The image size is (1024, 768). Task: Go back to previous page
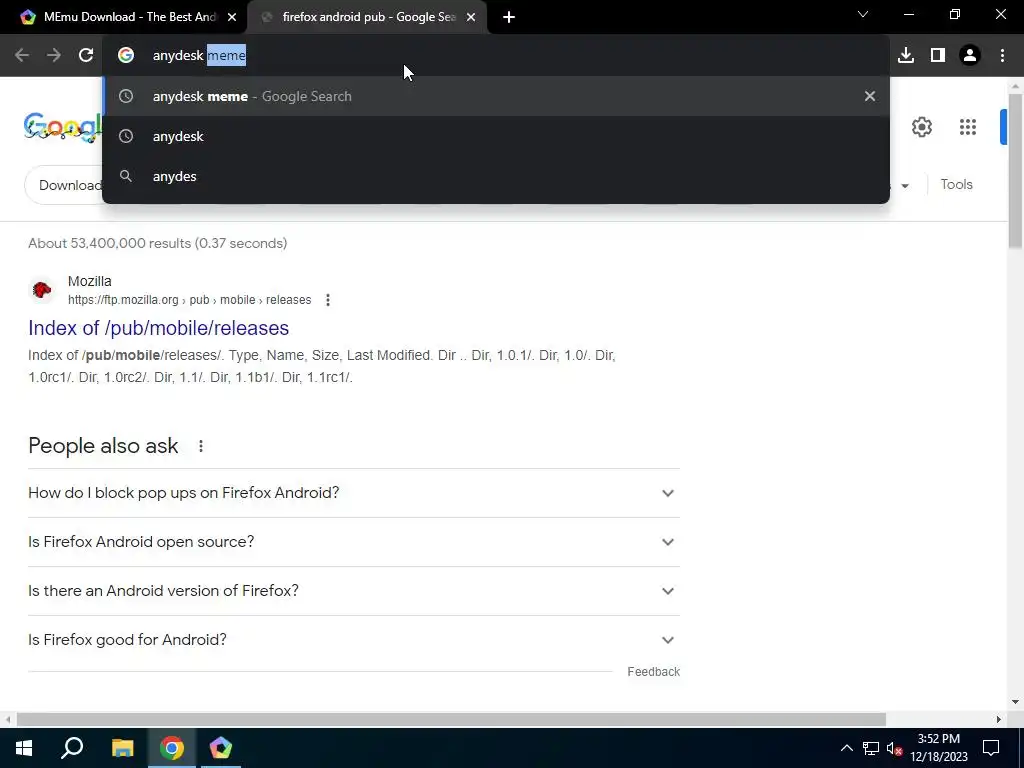(22, 56)
